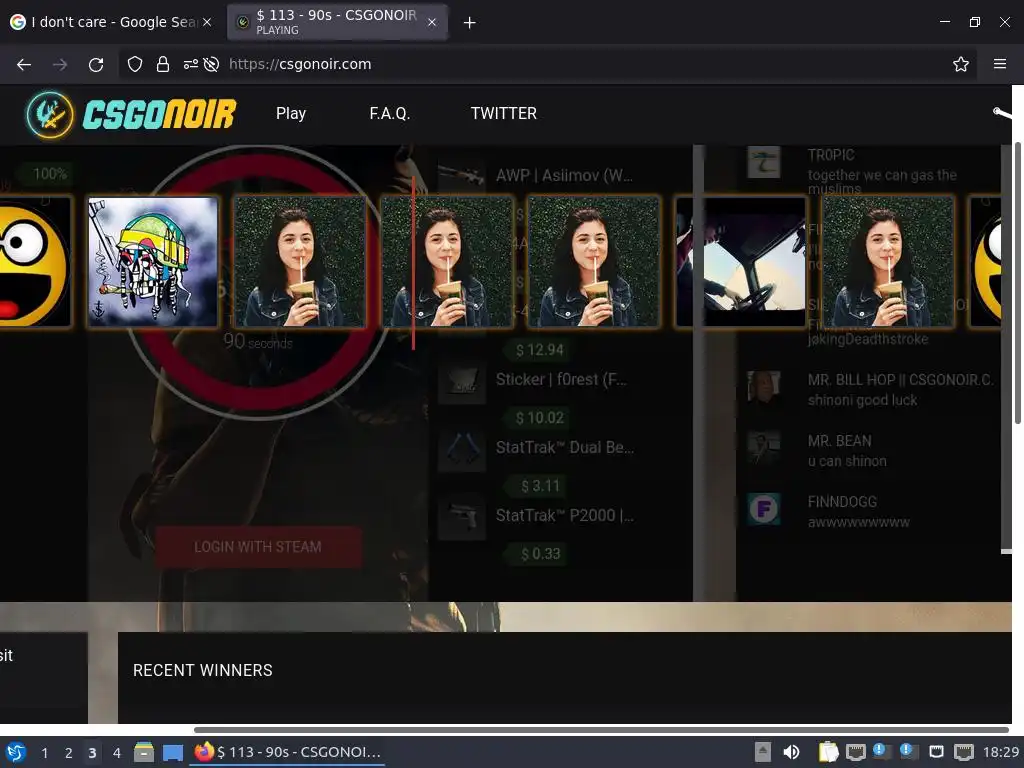
Task: Switch to workspace 1
Action: click(x=44, y=753)
